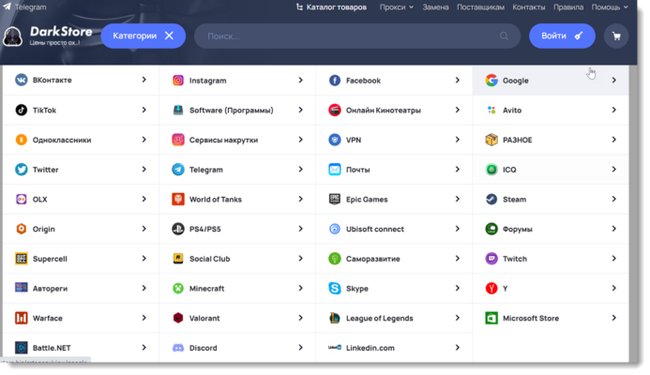Open the TikTok icon
The height and width of the screenshot is (375, 650).
tap(21, 110)
